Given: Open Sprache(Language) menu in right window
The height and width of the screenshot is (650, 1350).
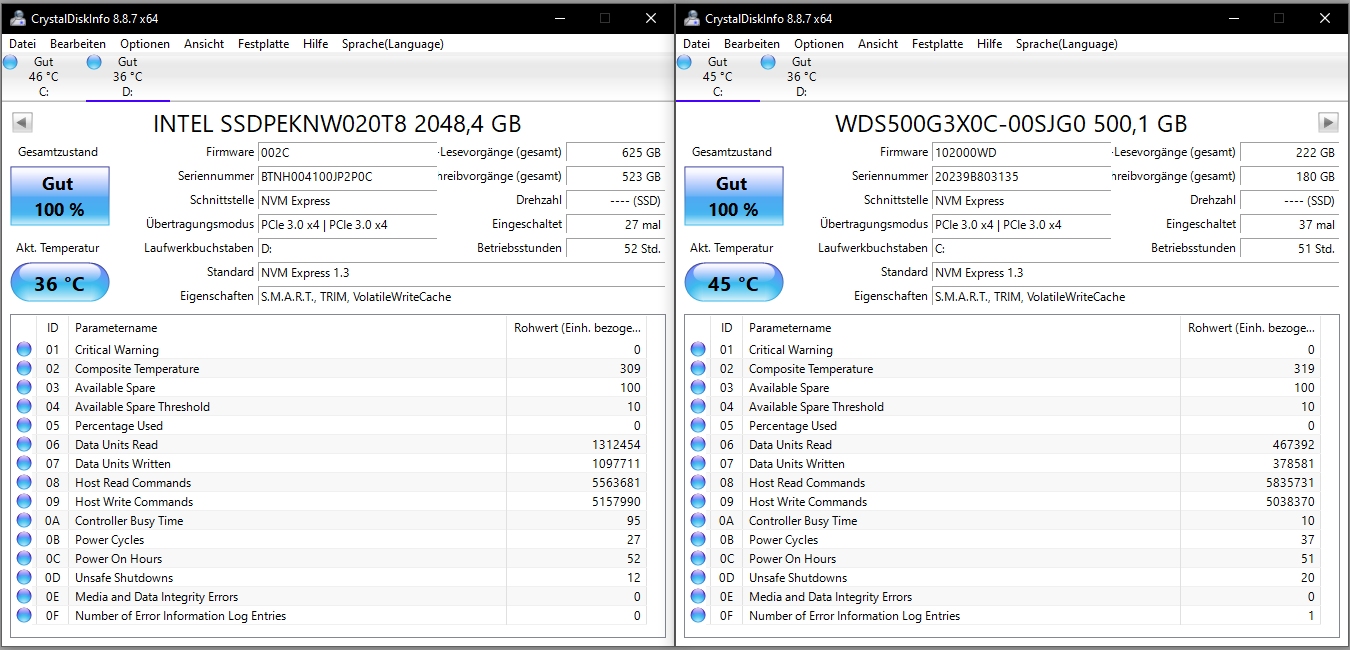Looking at the screenshot, I should point(1067,44).
